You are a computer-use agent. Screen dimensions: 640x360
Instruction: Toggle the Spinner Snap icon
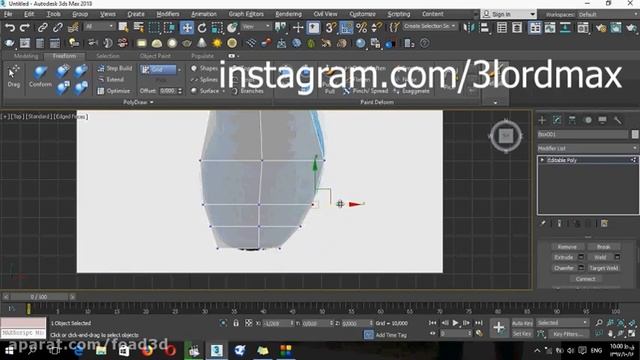click(x=377, y=28)
